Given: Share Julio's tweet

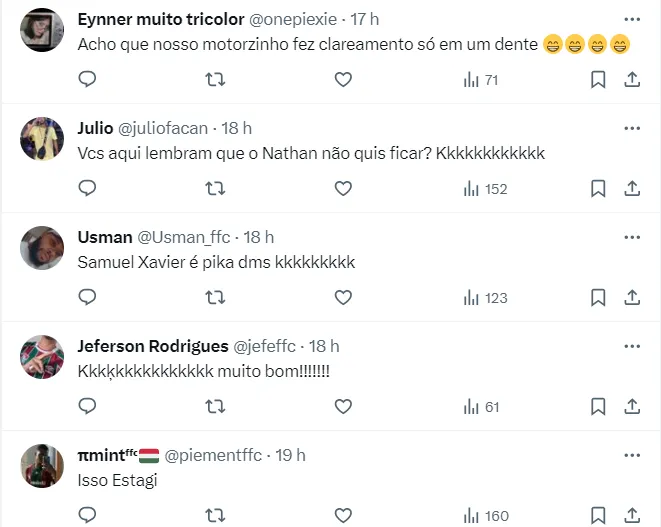Looking at the screenshot, I should pyautogui.click(x=632, y=188).
